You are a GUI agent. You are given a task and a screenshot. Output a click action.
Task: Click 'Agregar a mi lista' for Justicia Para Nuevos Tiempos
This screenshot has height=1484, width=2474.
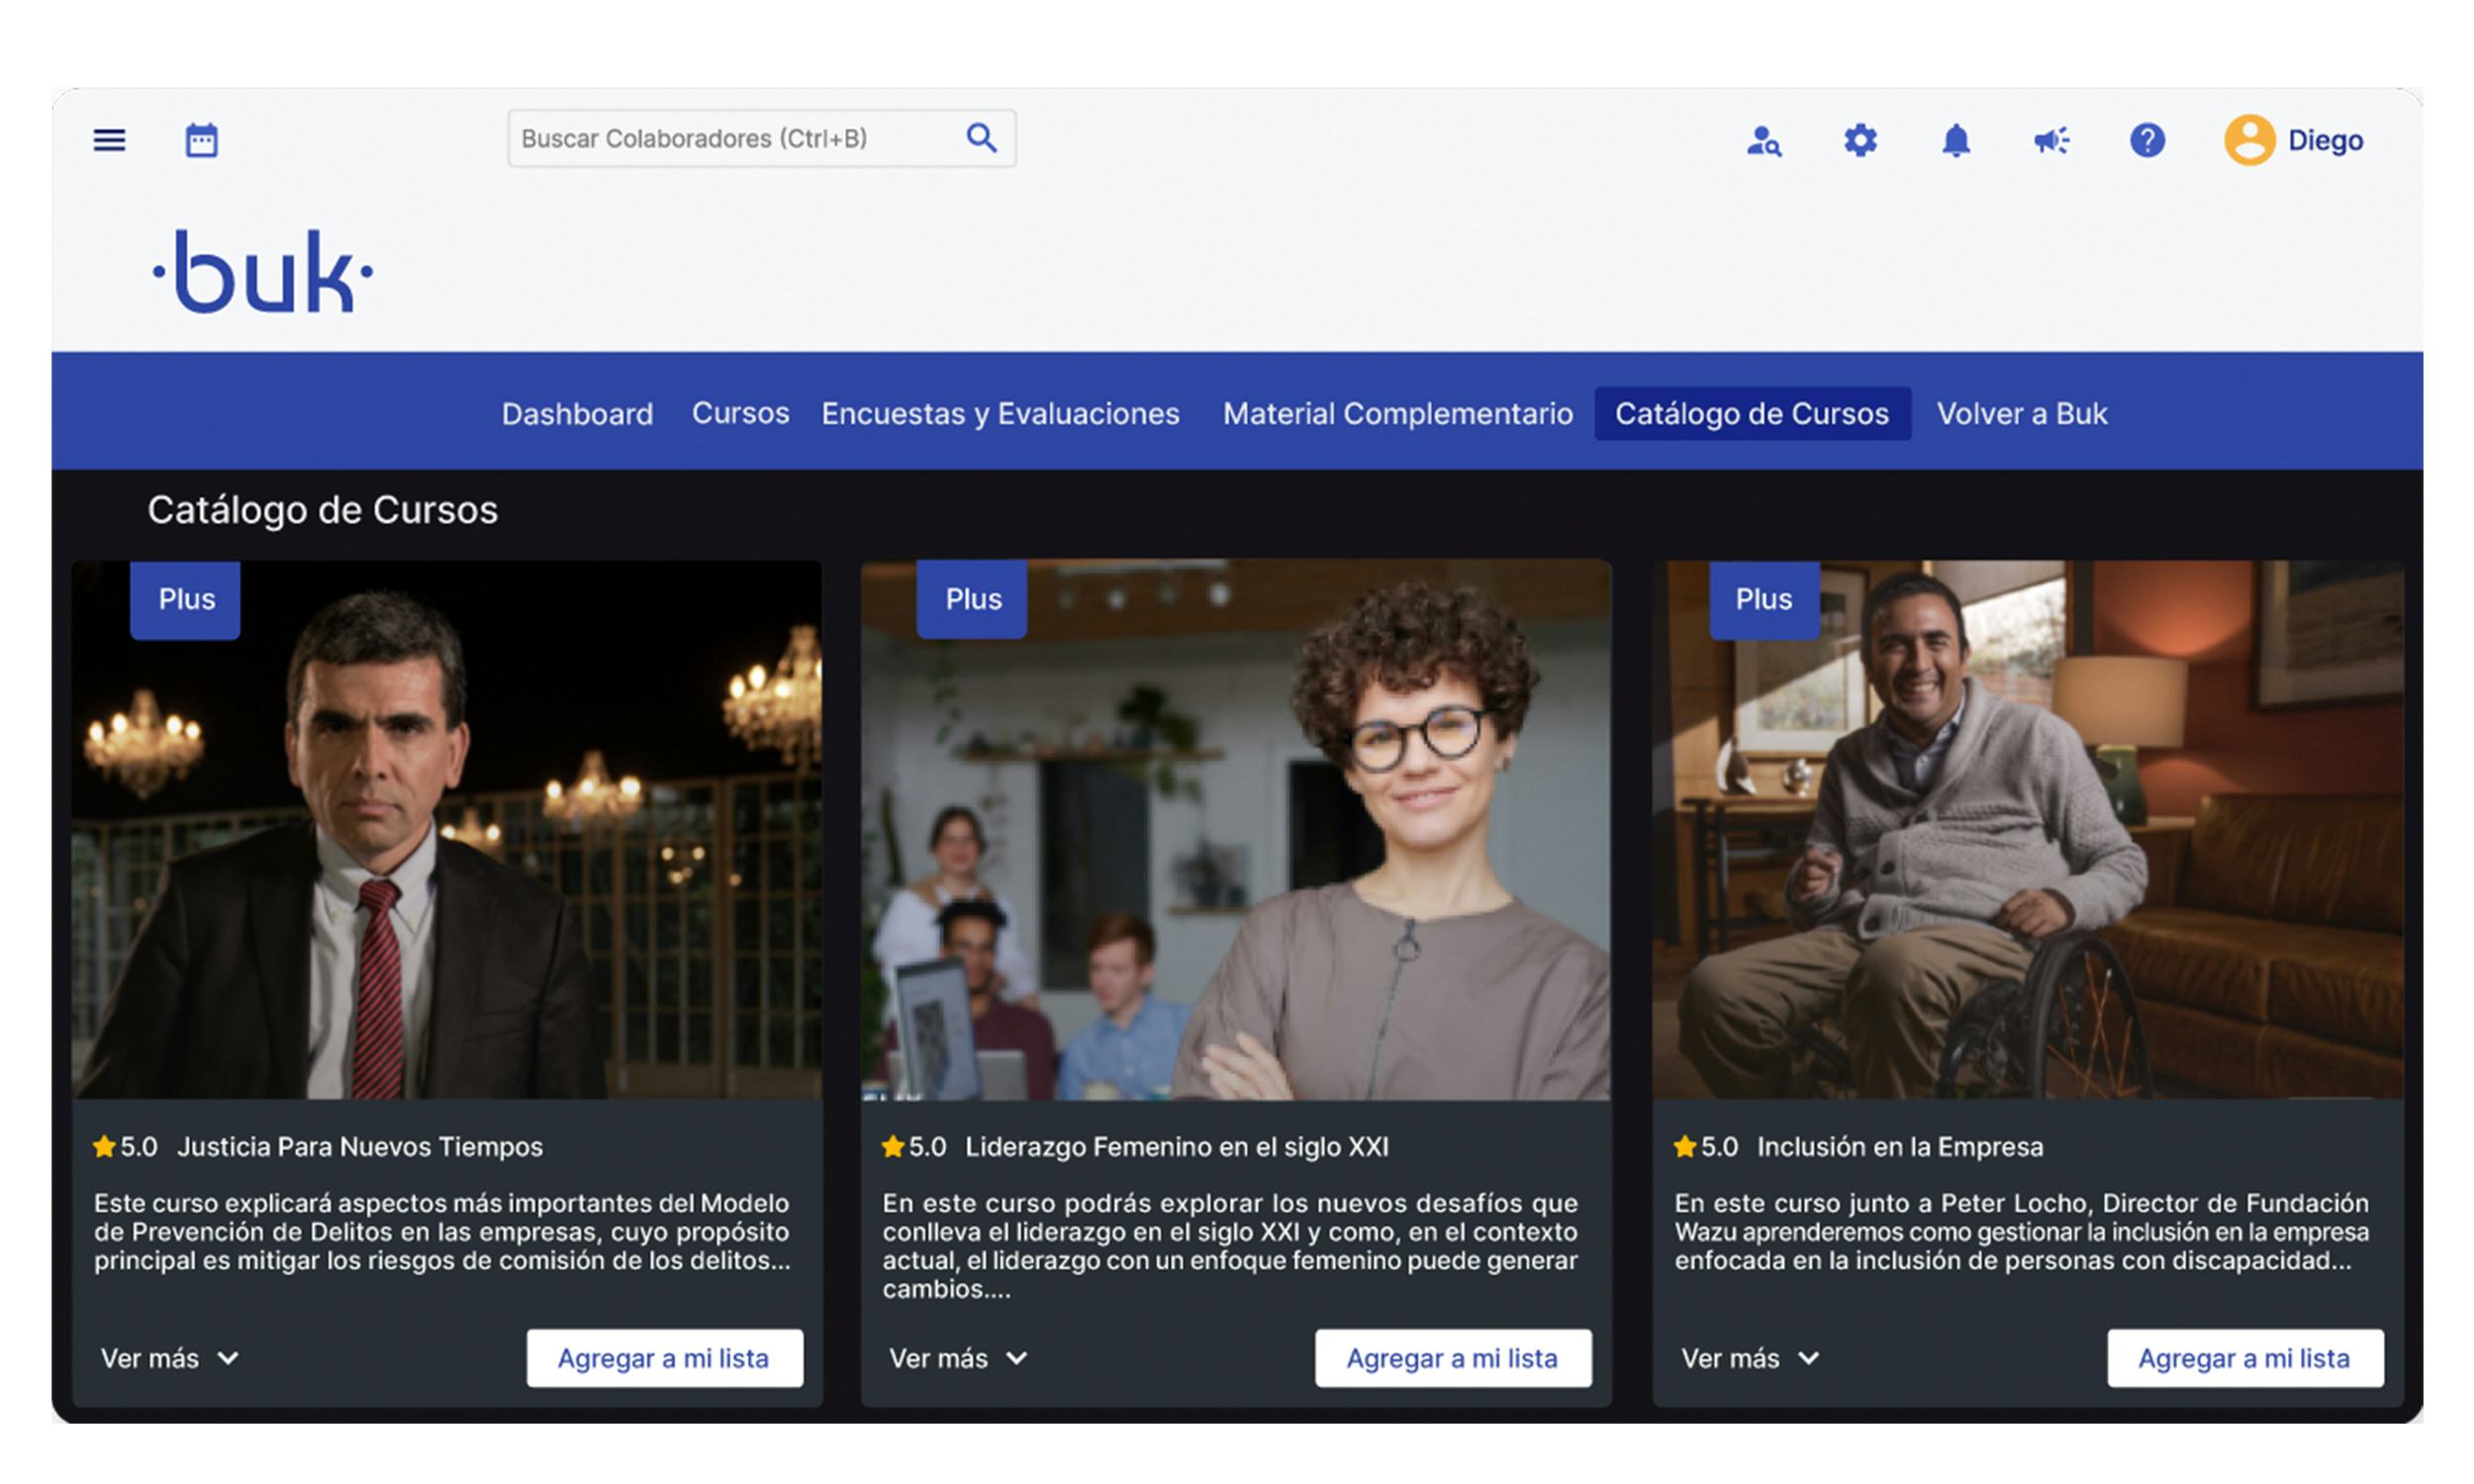(x=664, y=1358)
